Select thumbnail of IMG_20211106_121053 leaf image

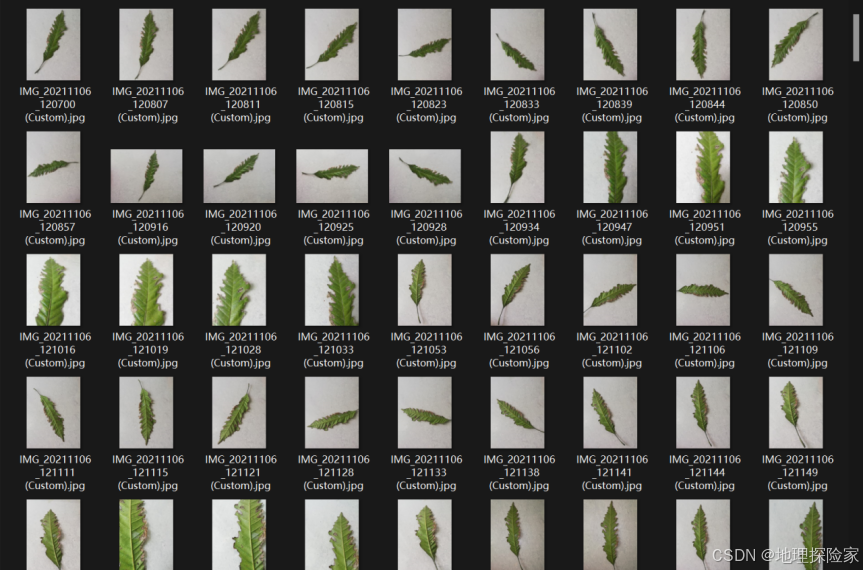point(425,290)
